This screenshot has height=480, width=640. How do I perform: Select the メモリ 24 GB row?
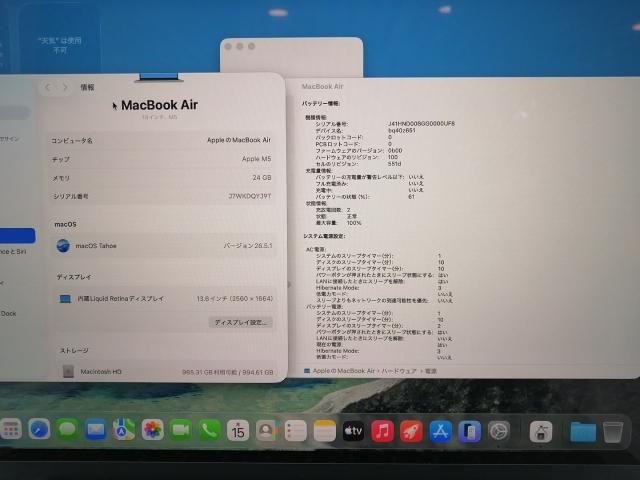pyautogui.click(x=162, y=178)
